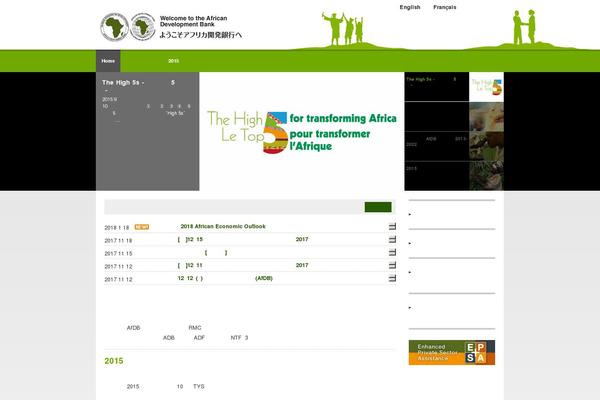The height and width of the screenshot is (400, 600).
Task: Click the dark green button in news header
Action: [x=378, y=207]
